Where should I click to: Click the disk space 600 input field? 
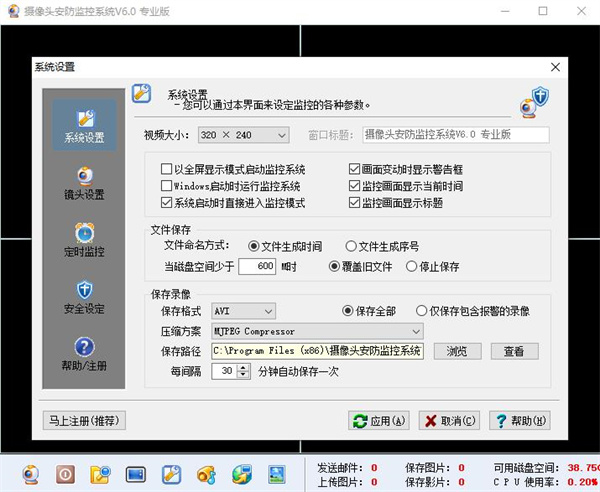257,266
